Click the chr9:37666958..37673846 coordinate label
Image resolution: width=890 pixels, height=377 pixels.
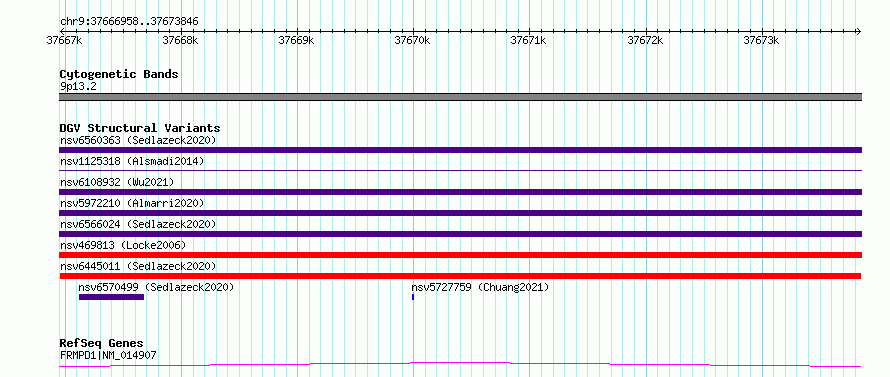click(x=129, y=22)
